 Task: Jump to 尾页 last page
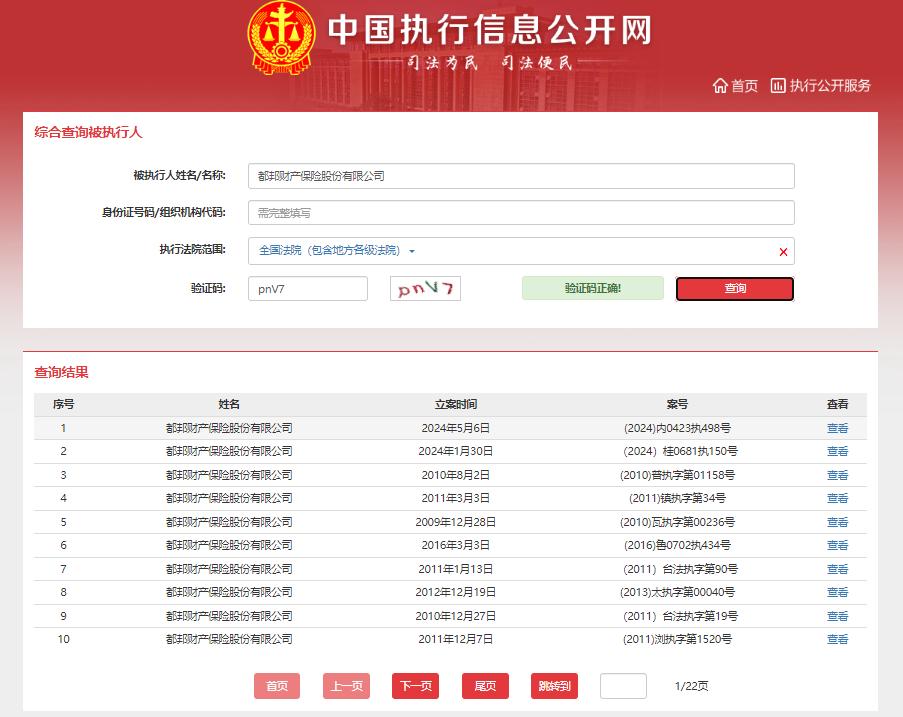(x=485, y=686)
